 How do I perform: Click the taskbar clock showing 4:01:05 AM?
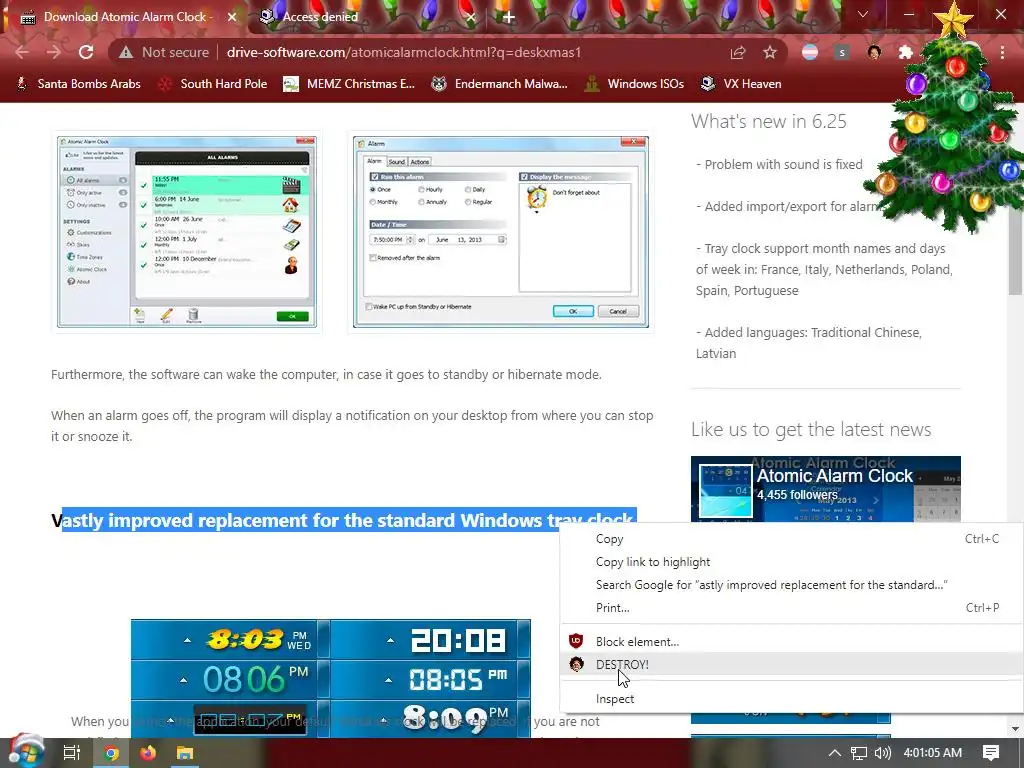[933, 753]
